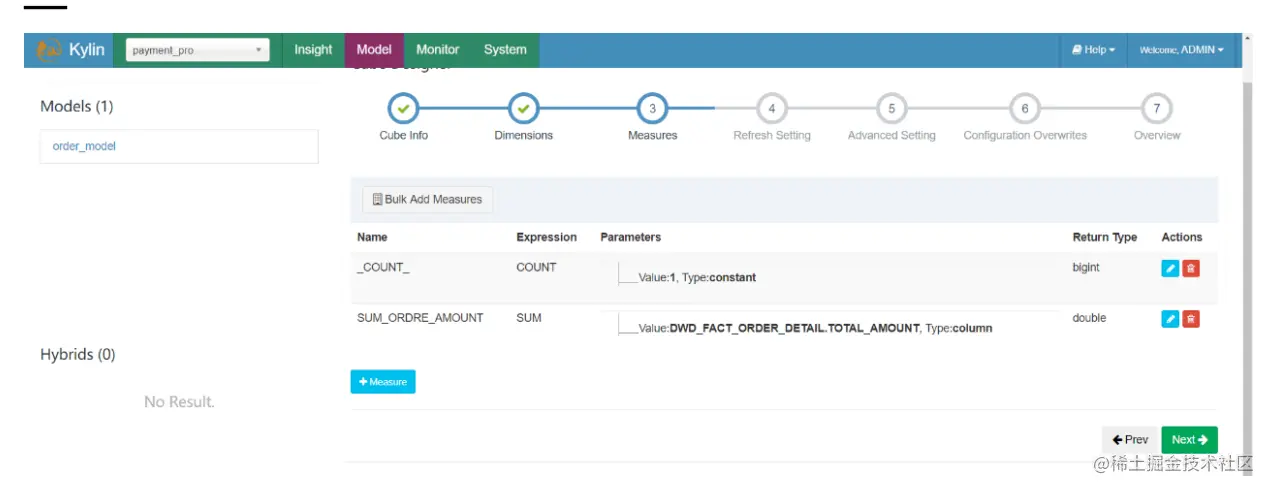Jump to step 5 Advanced Setting

[x=891, y=108]
